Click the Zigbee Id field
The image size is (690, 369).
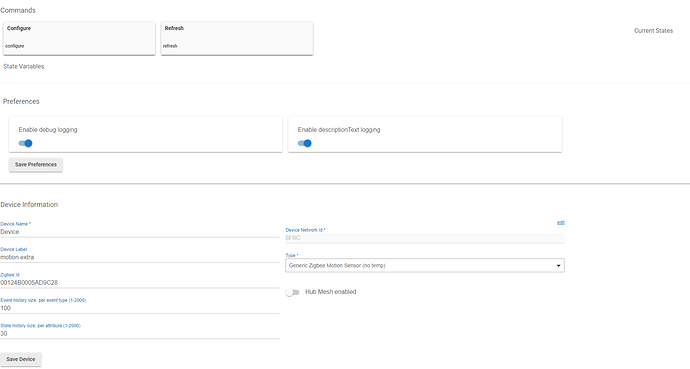tap(139, 283)
